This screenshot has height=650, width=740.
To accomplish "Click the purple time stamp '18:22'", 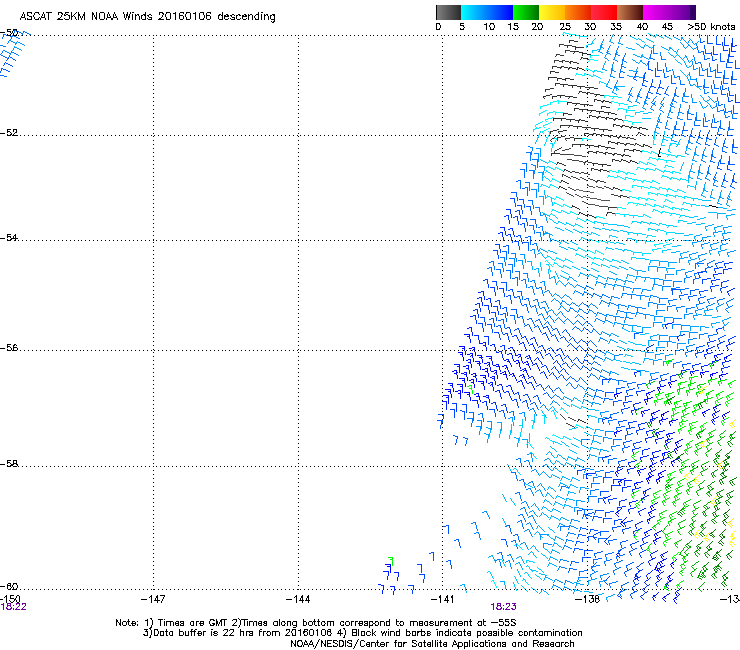I will (13, 607).
